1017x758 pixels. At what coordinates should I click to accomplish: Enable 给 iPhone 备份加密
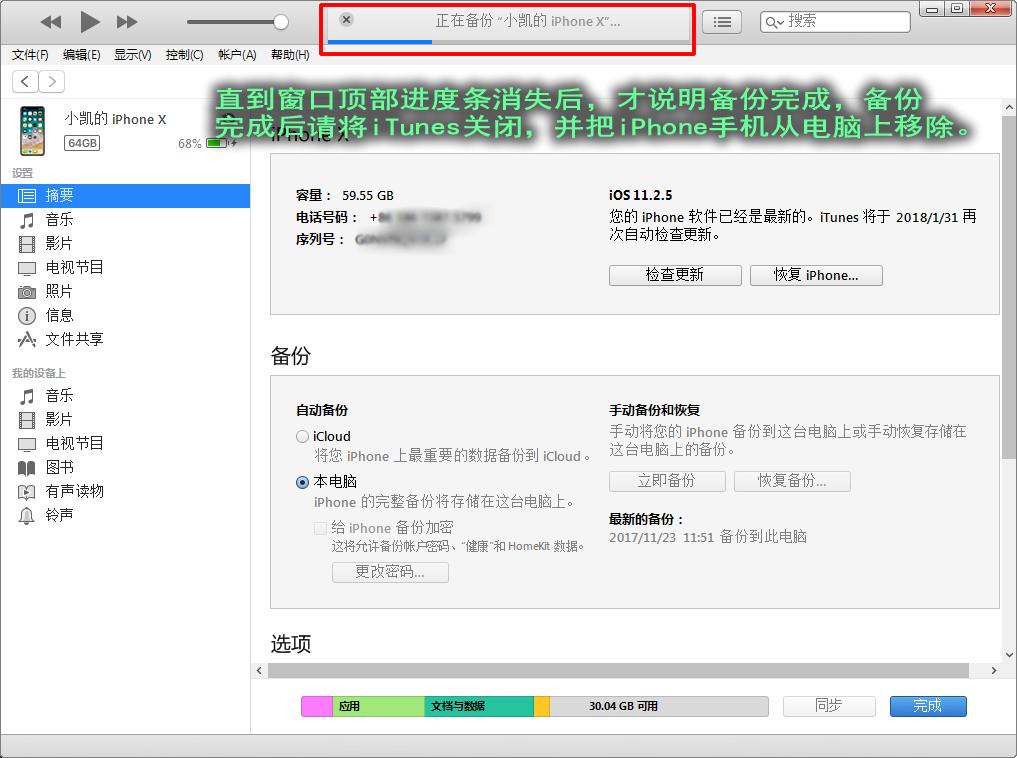pos(321,527)
